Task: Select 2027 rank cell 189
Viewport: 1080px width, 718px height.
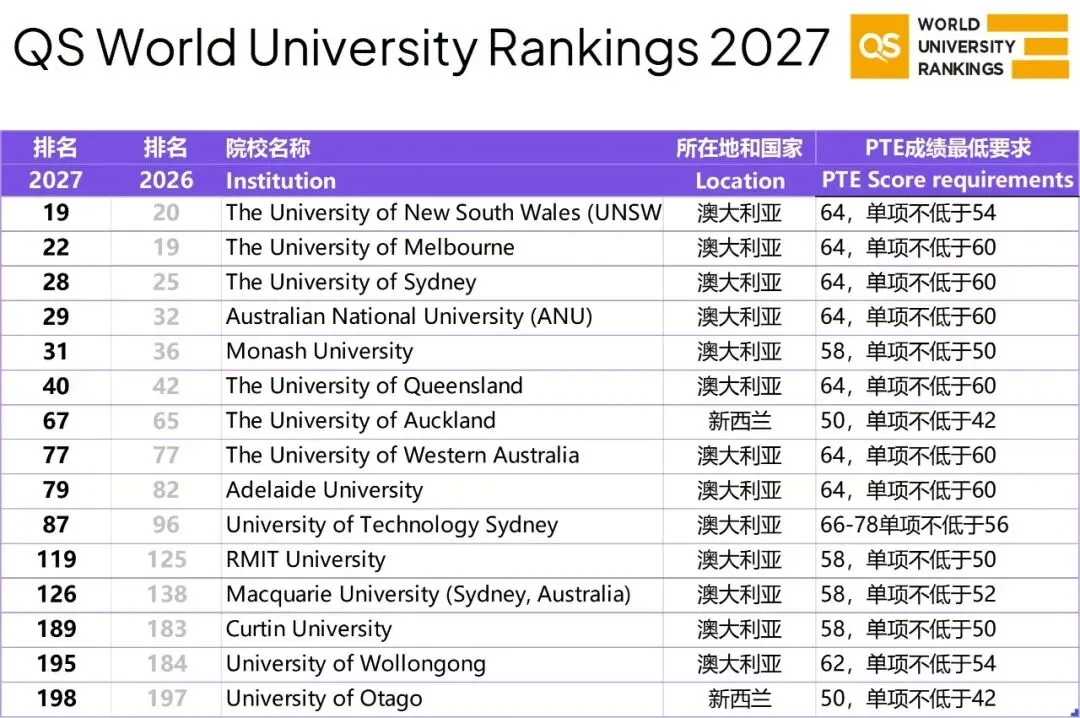Action: [56, 628]
